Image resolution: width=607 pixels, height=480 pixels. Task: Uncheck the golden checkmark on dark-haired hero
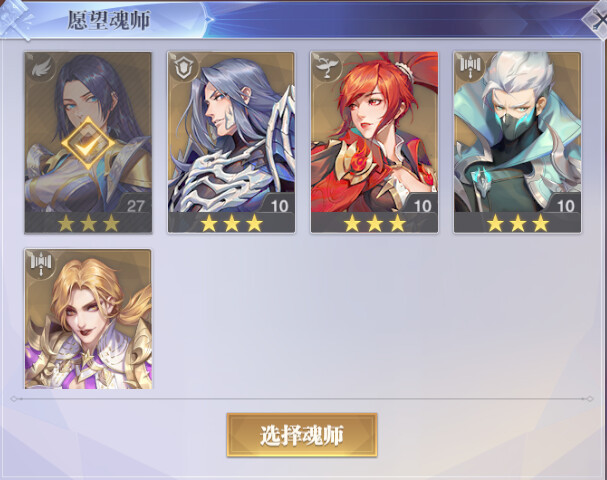[88, 144]
